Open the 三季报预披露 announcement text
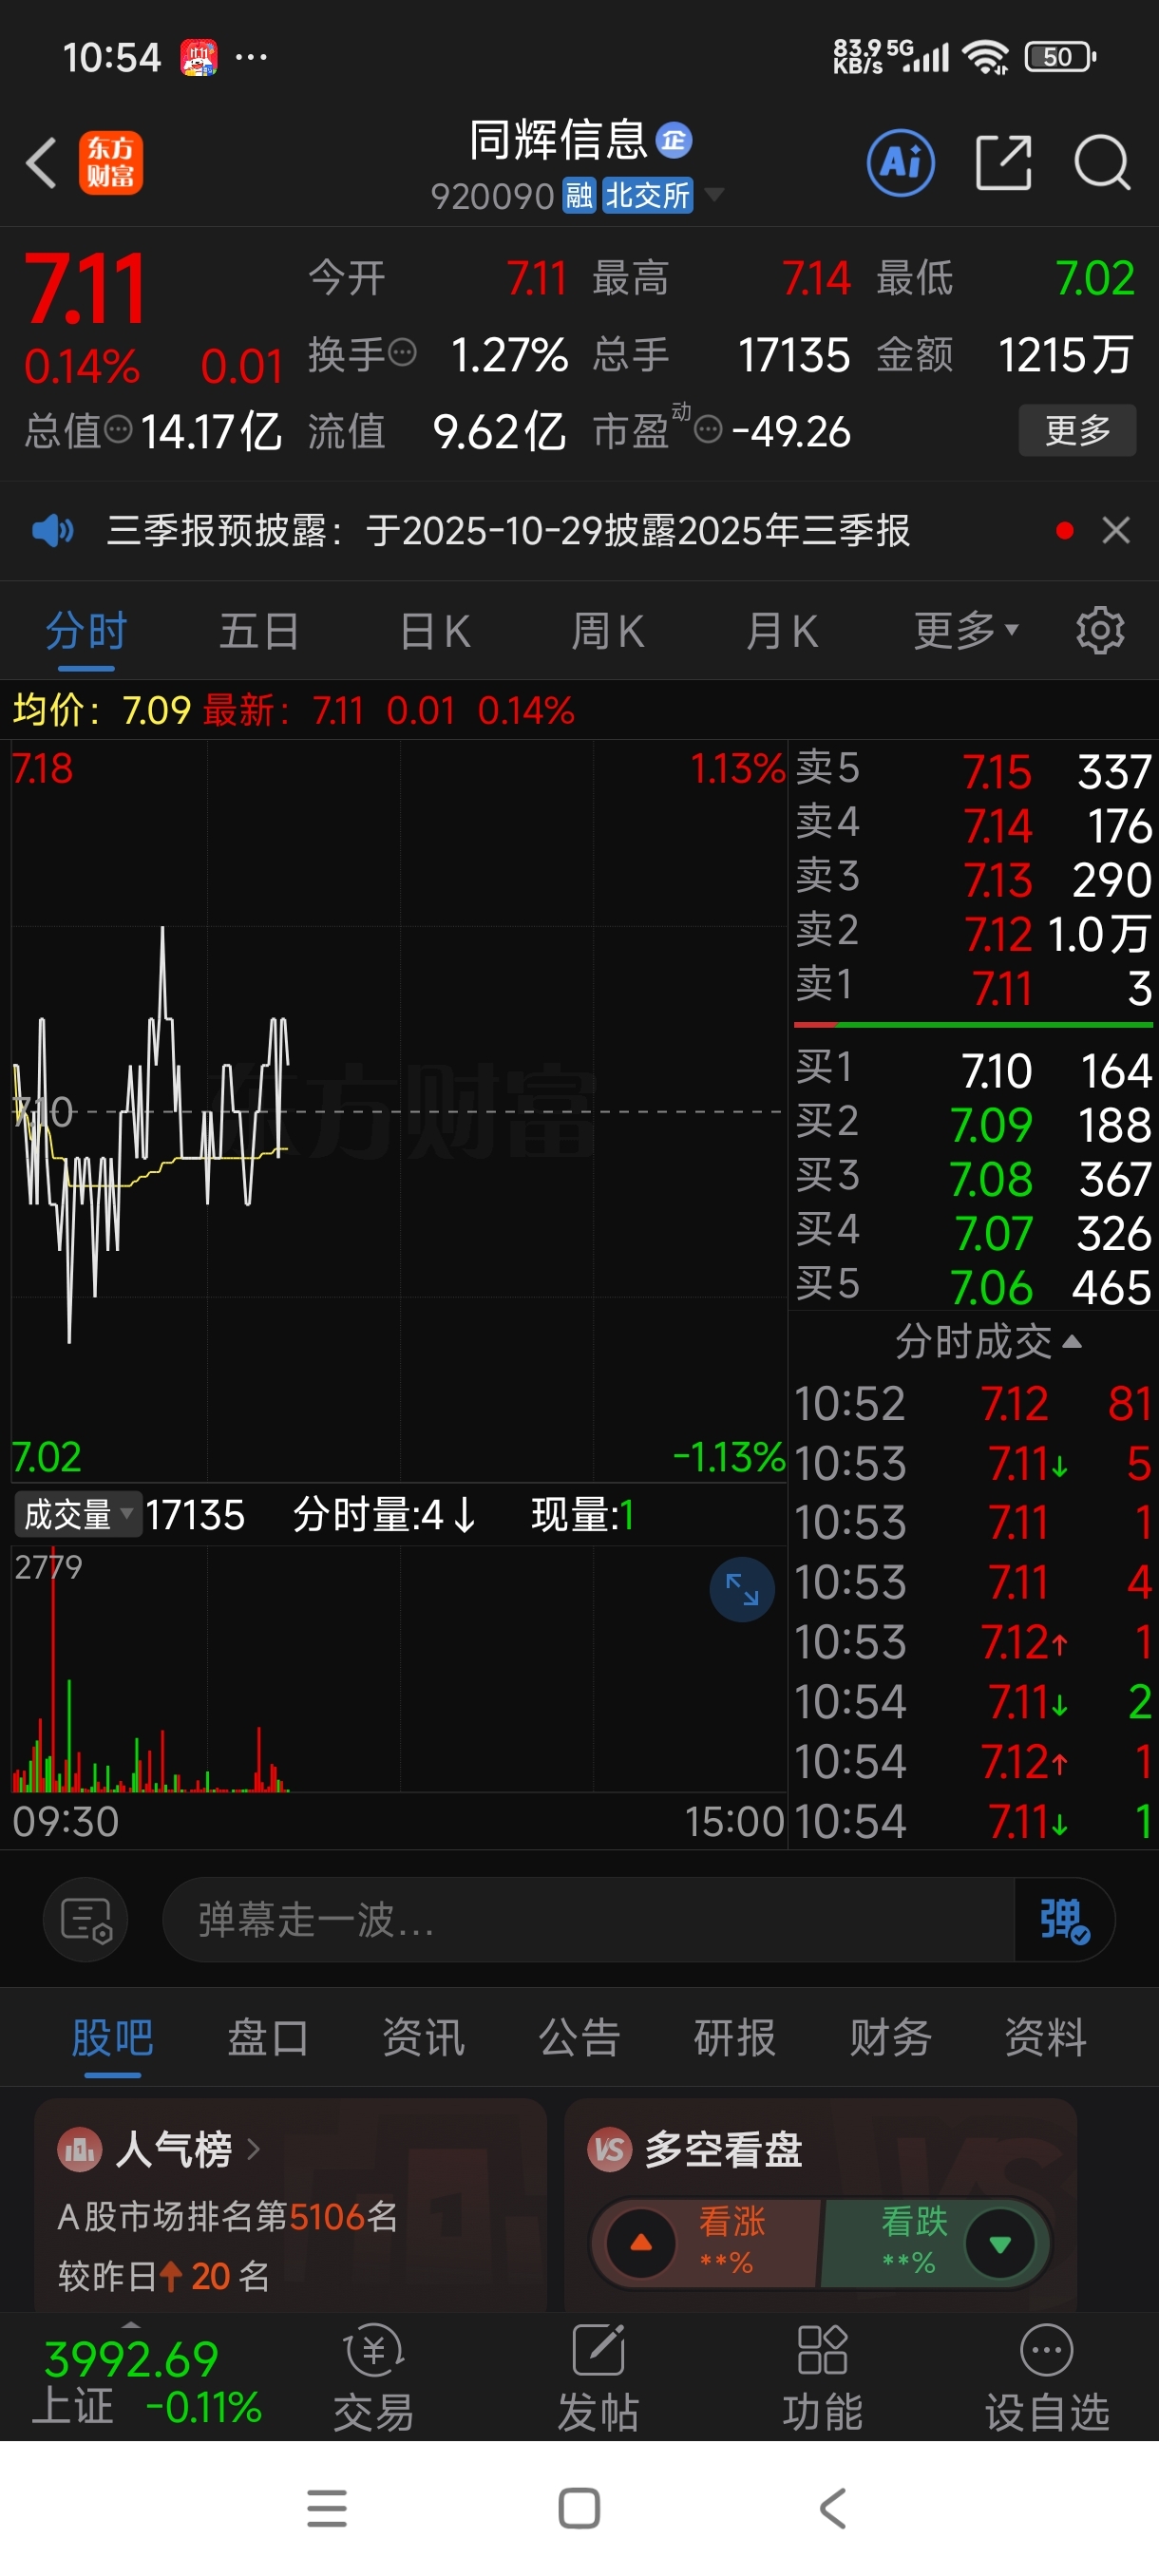This screenshot has height=2576, width=1159. pyautogui.click(x=508, y=530)
